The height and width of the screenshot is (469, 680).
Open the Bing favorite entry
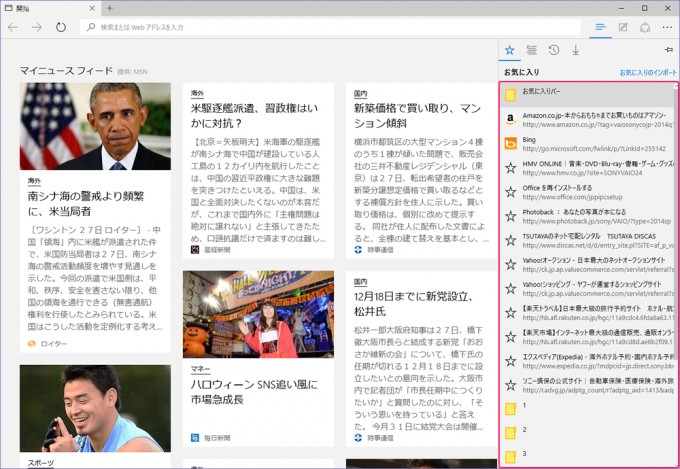tap(588, 144)
